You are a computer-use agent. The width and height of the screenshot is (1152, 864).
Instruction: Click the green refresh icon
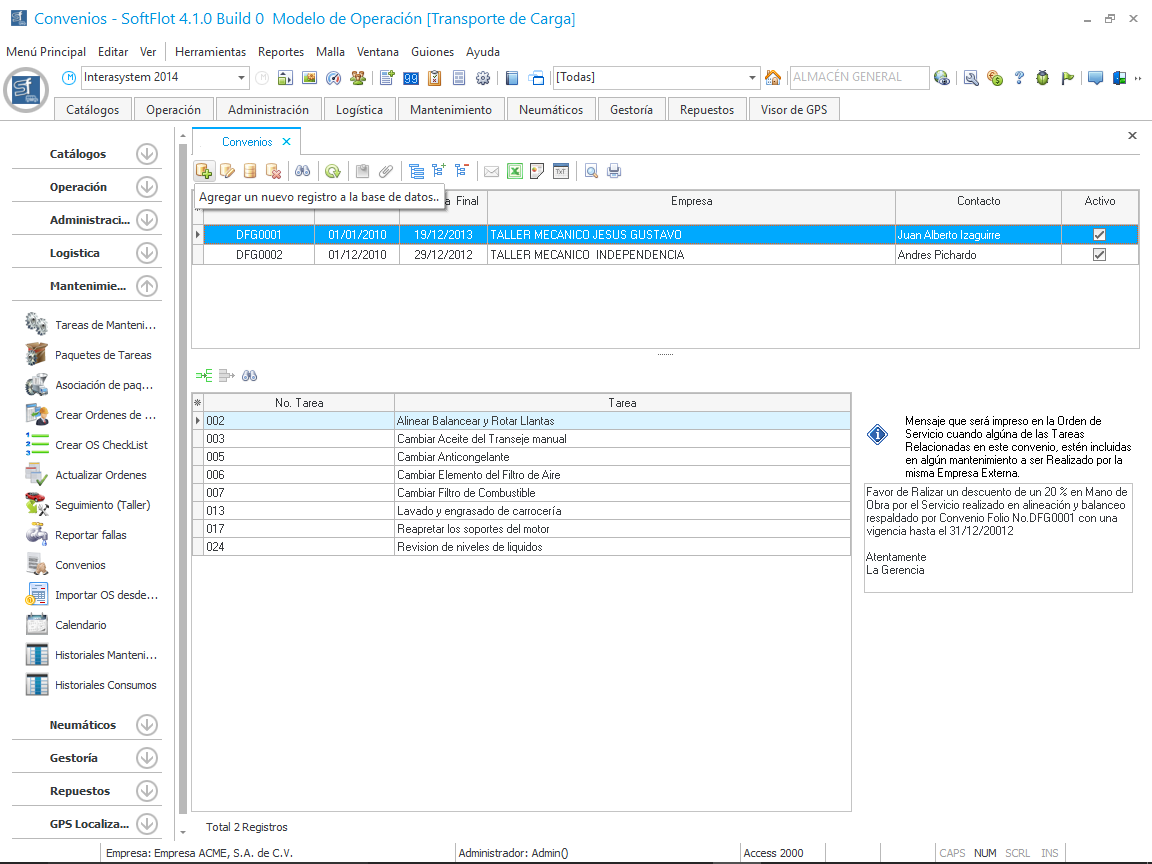[x=332, y=171]
